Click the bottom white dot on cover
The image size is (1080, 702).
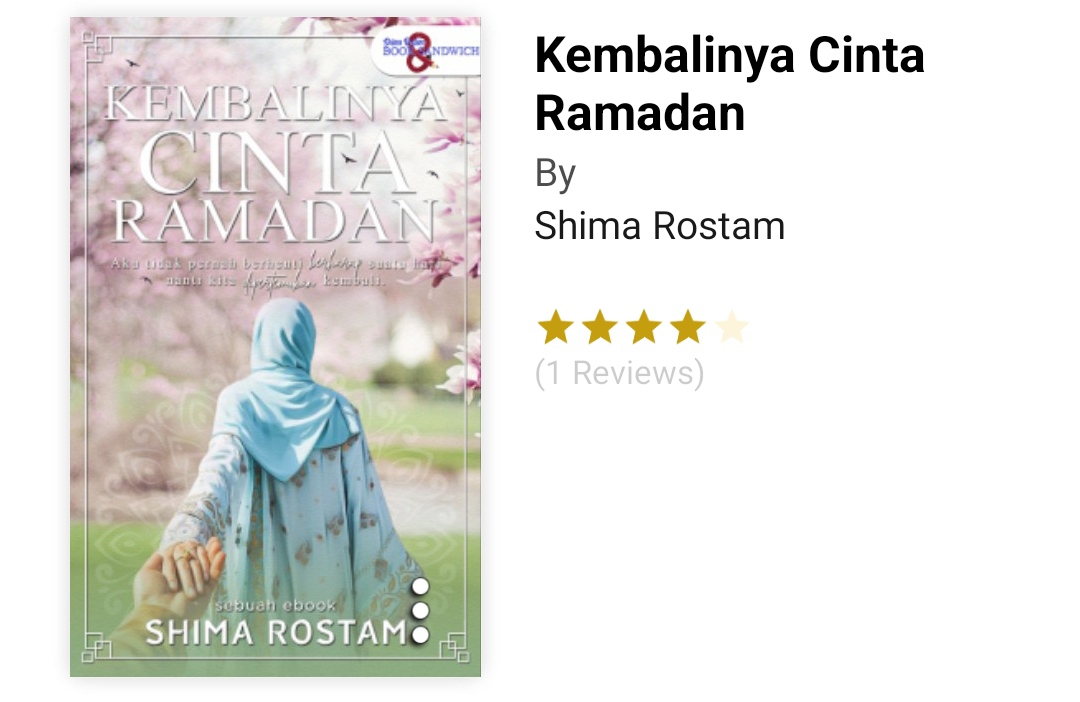[x=420, y=634]
